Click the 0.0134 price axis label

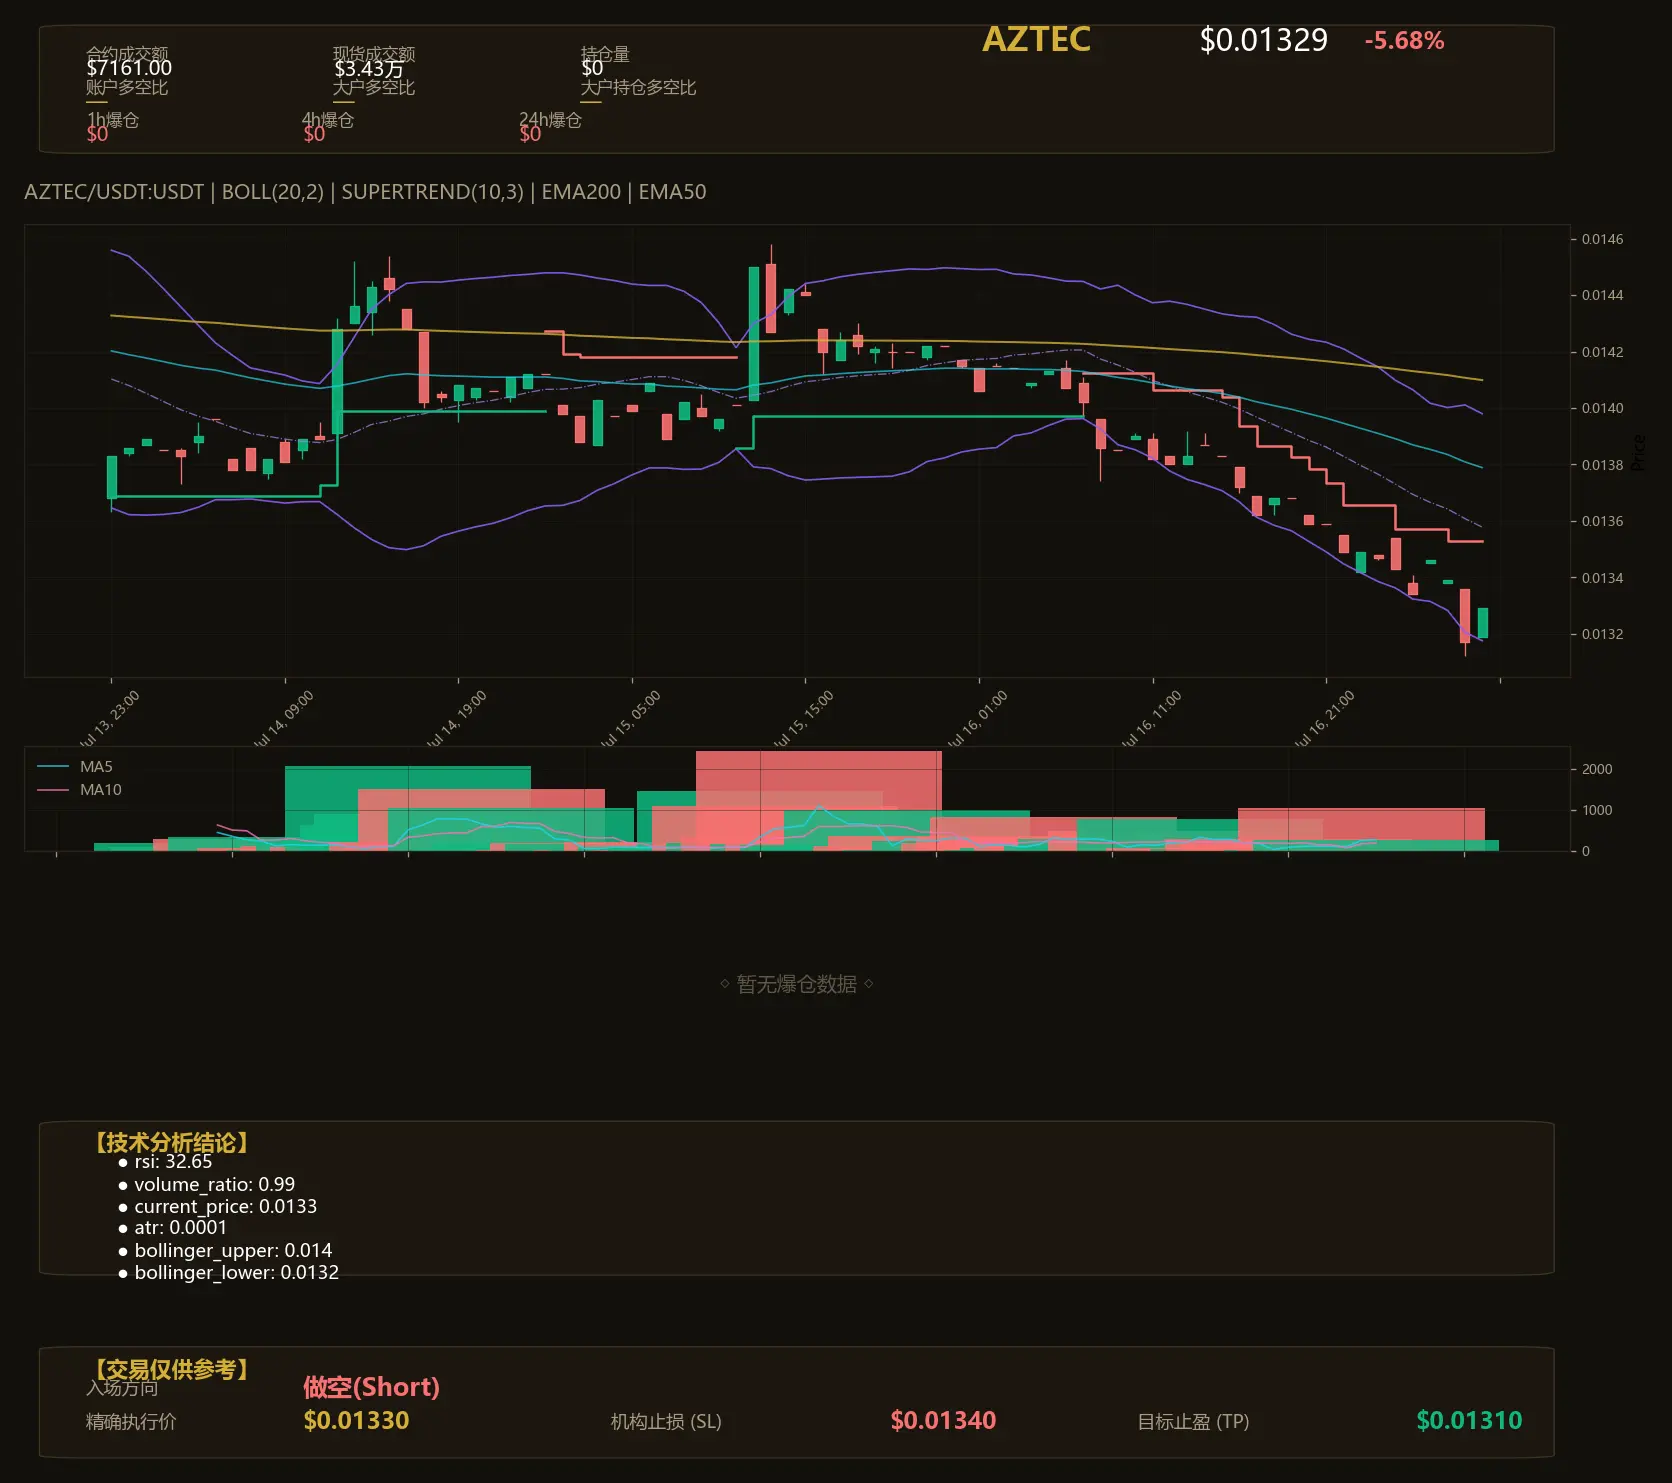[x=1602, y=578]
